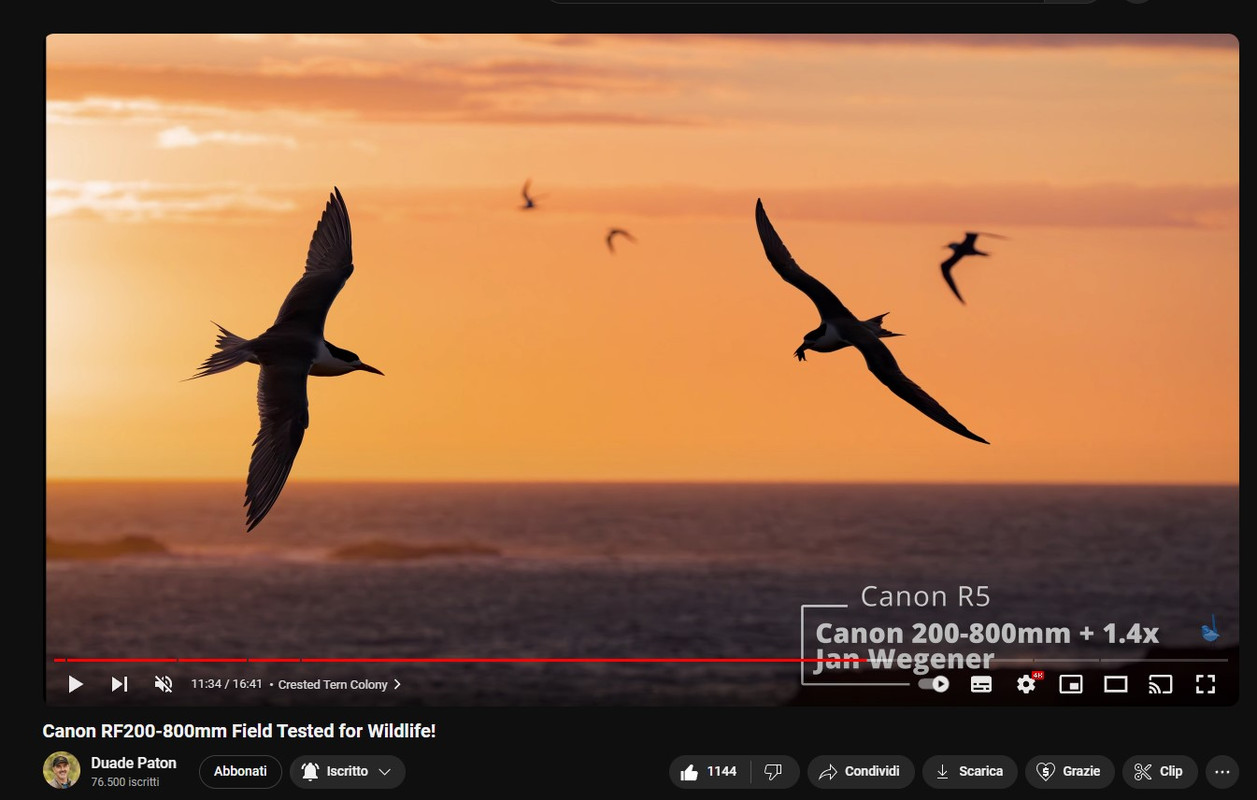
Task: Dislike the video with the thumbs-down button
Action: point(773,771)
